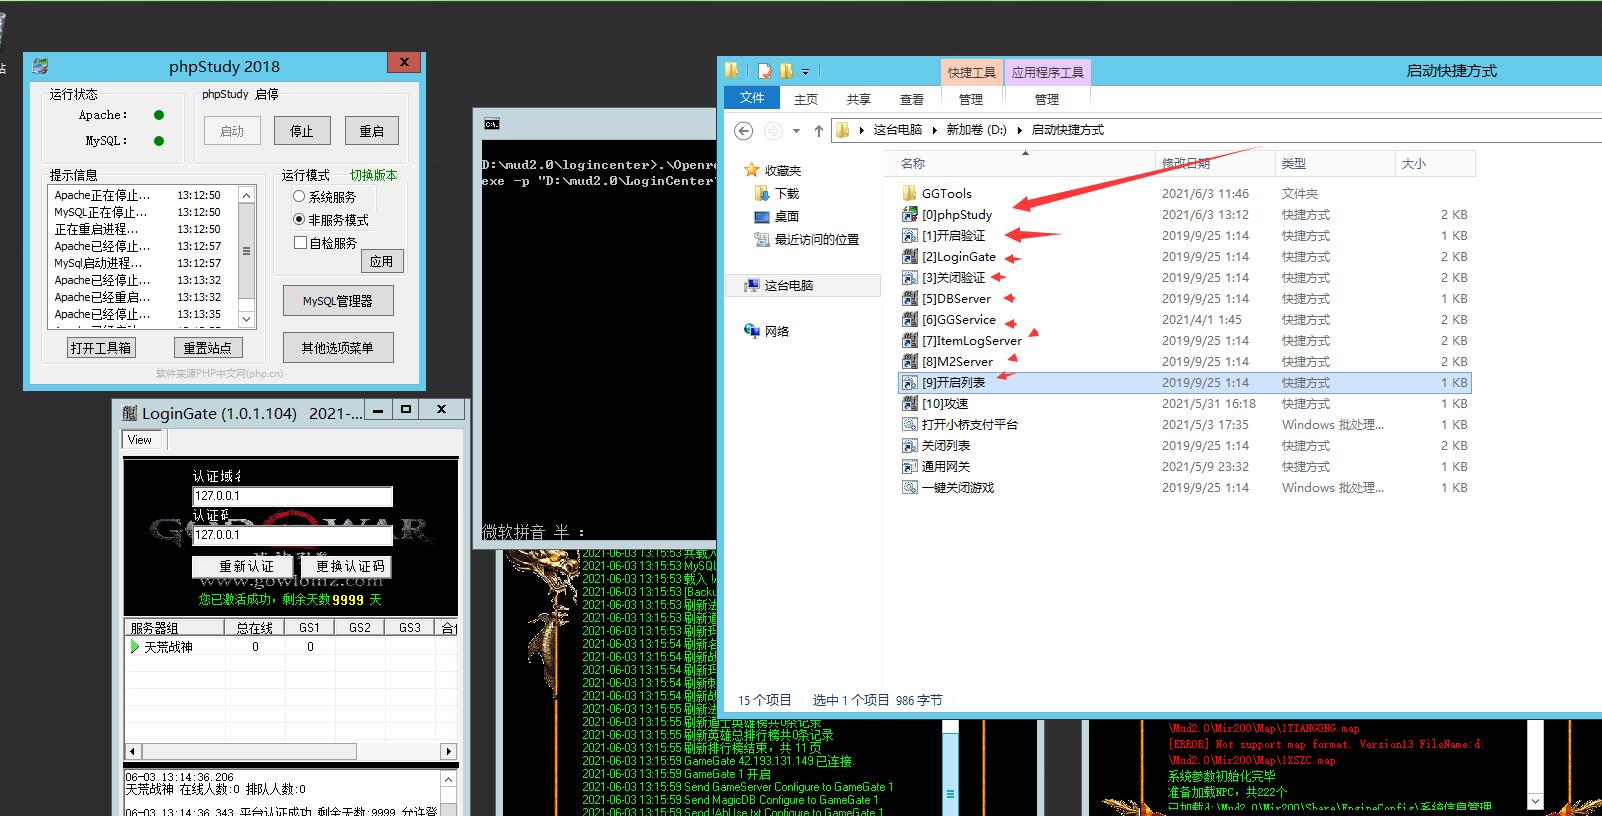Enable the 自检服务 checkbox

tap(300, 243)
